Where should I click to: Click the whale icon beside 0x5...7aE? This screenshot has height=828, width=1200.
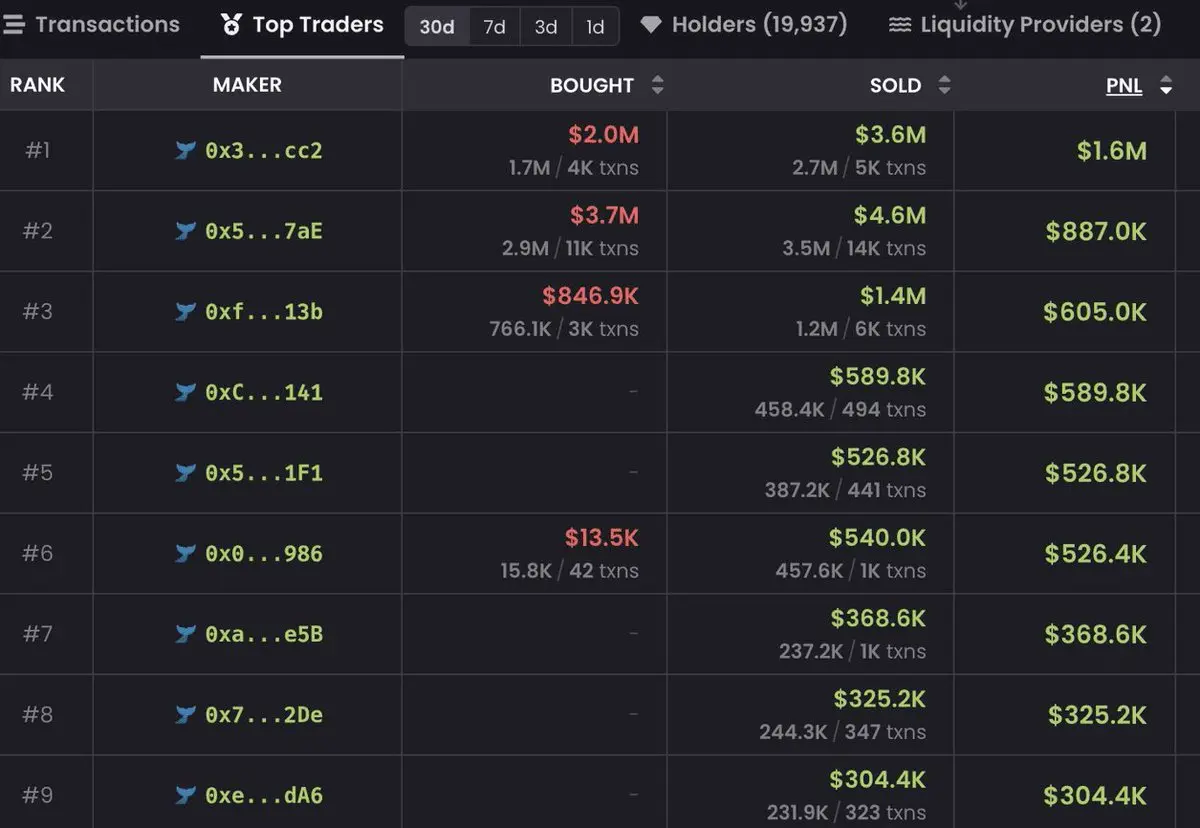point(185,231)
